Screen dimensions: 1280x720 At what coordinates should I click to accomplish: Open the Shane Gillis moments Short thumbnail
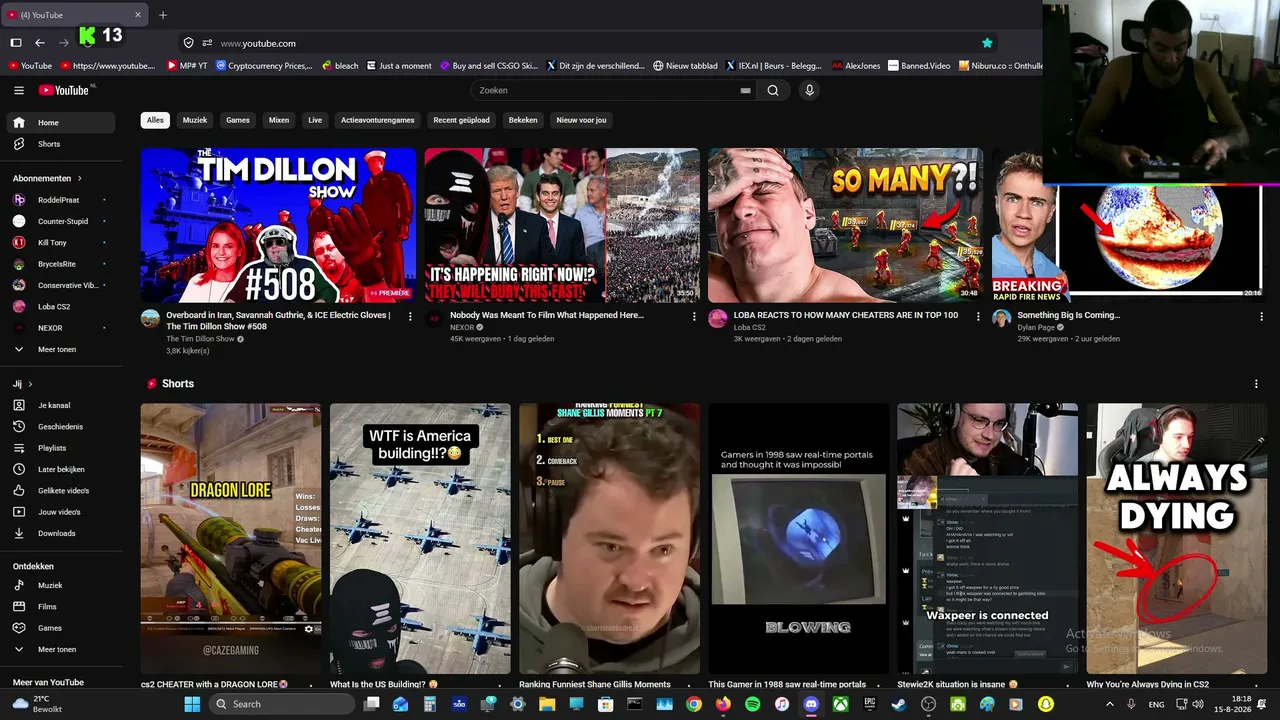point(609,538)
